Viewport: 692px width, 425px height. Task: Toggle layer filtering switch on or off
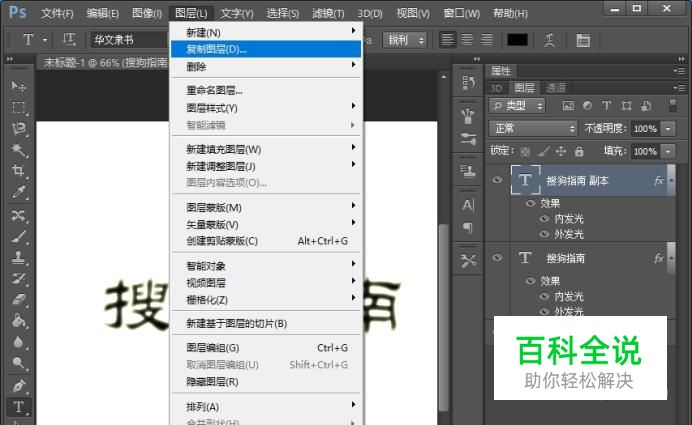(672, 105)
